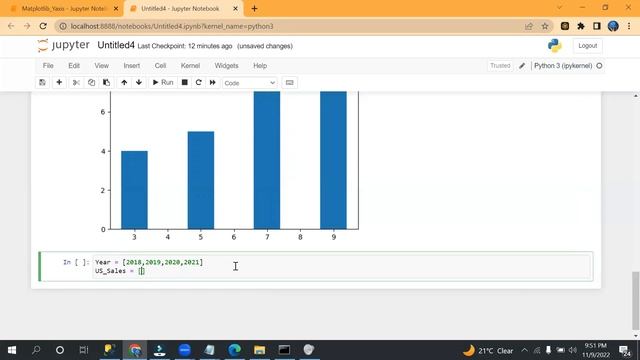Open the Cell menu

coord(160,66)
